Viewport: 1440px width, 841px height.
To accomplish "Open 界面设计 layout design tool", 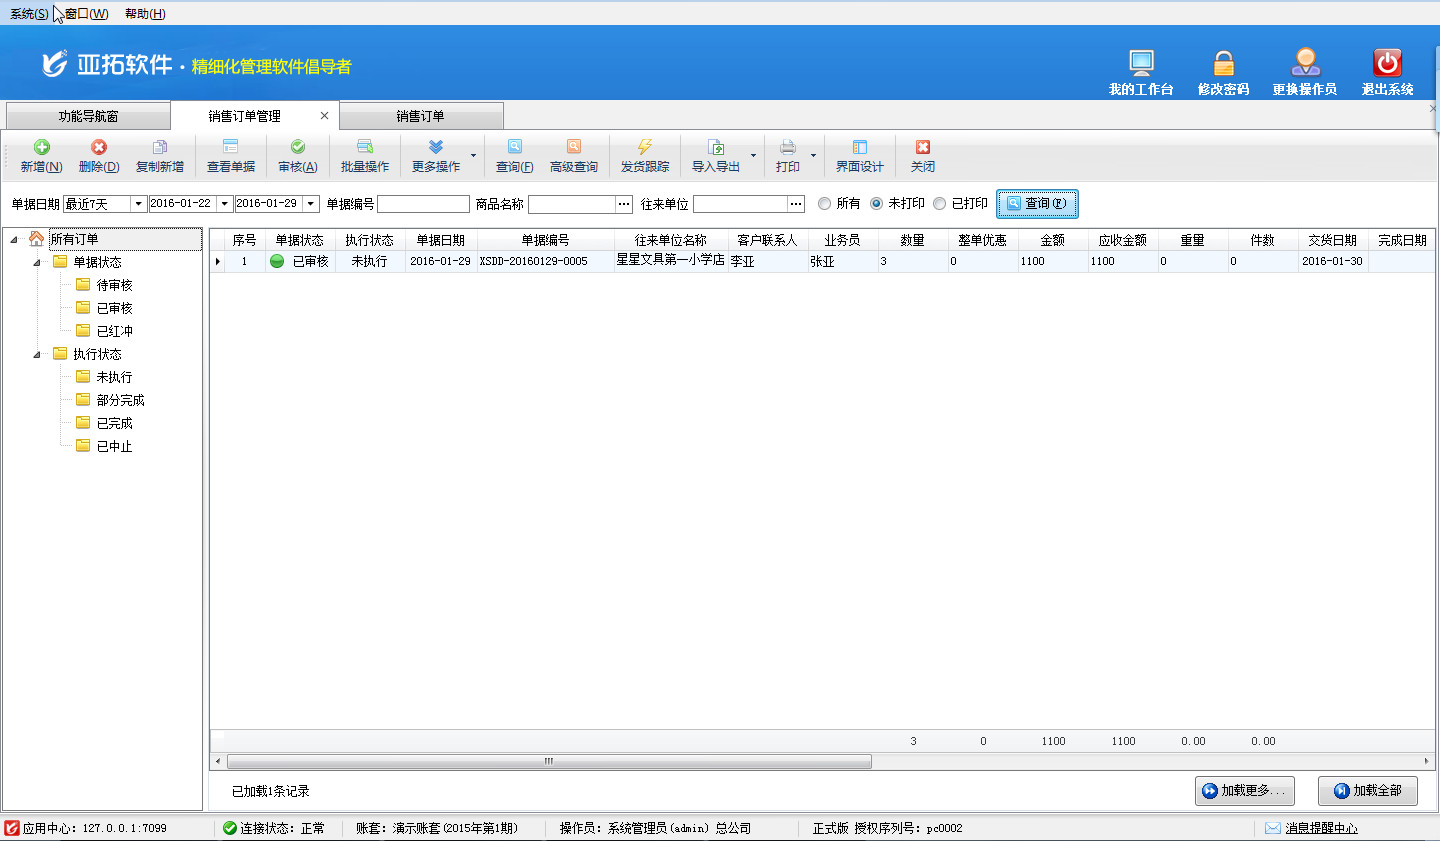I will 859,148.
